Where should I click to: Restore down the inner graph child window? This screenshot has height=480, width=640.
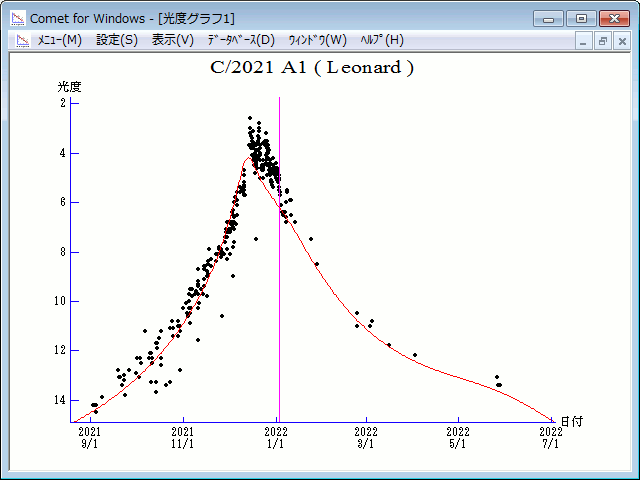[603, 41]
